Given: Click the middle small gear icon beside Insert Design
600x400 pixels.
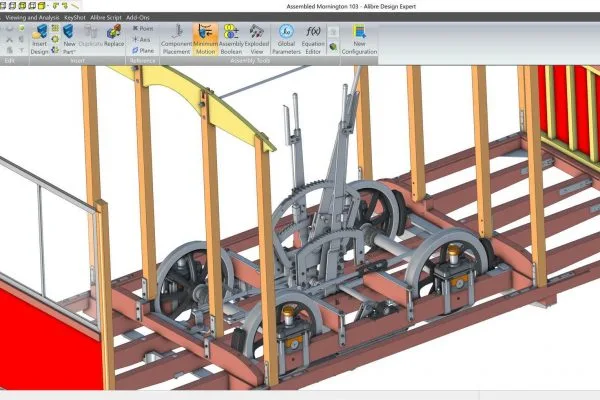Looking at the screenshot, I should pyautogui.click(x=55, y=39).
